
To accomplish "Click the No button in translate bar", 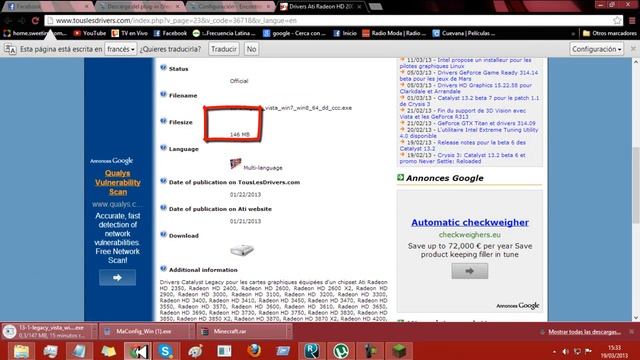I will [251, 49].
